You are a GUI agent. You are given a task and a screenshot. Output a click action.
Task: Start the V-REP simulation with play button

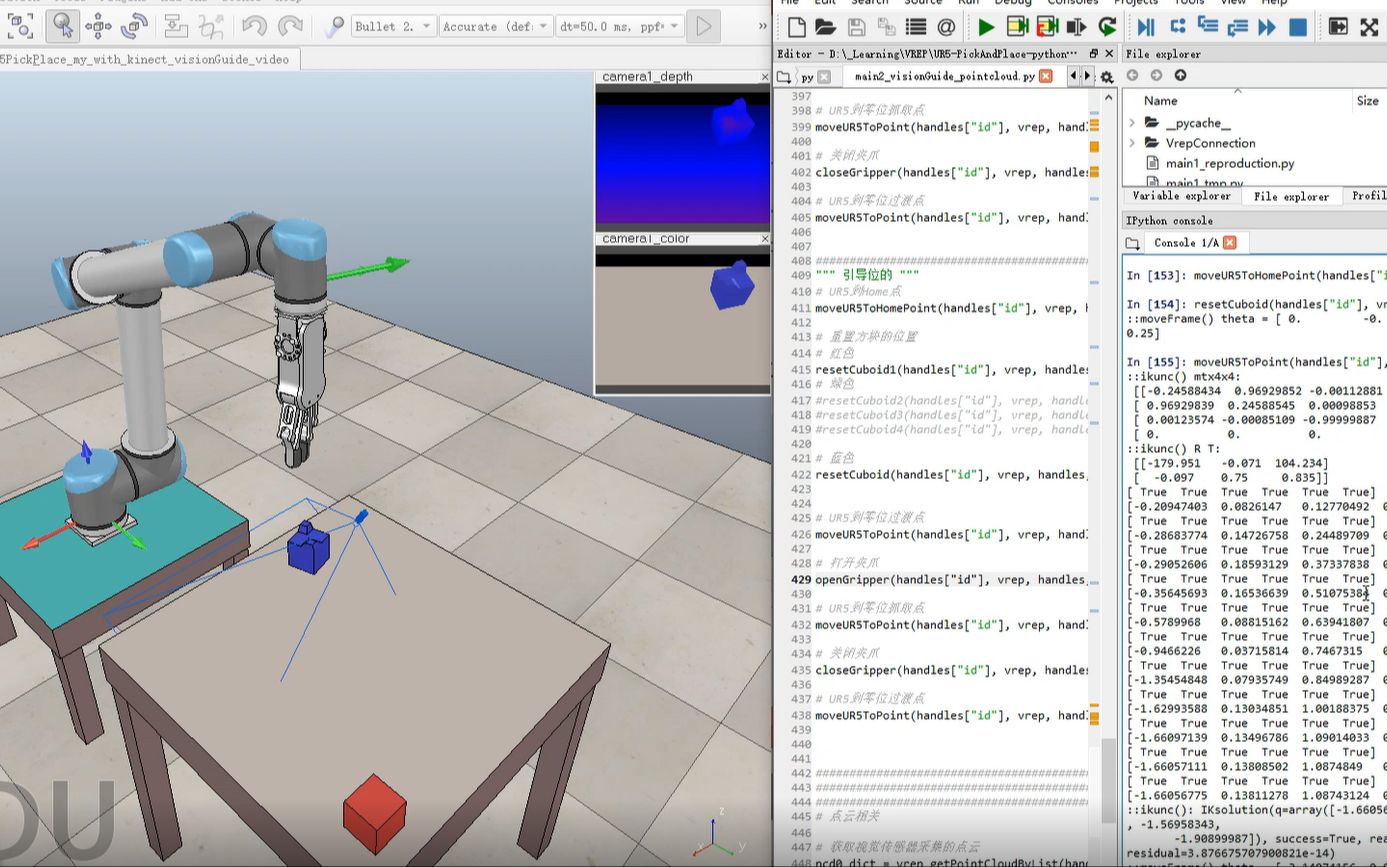(x=704, y=26)
